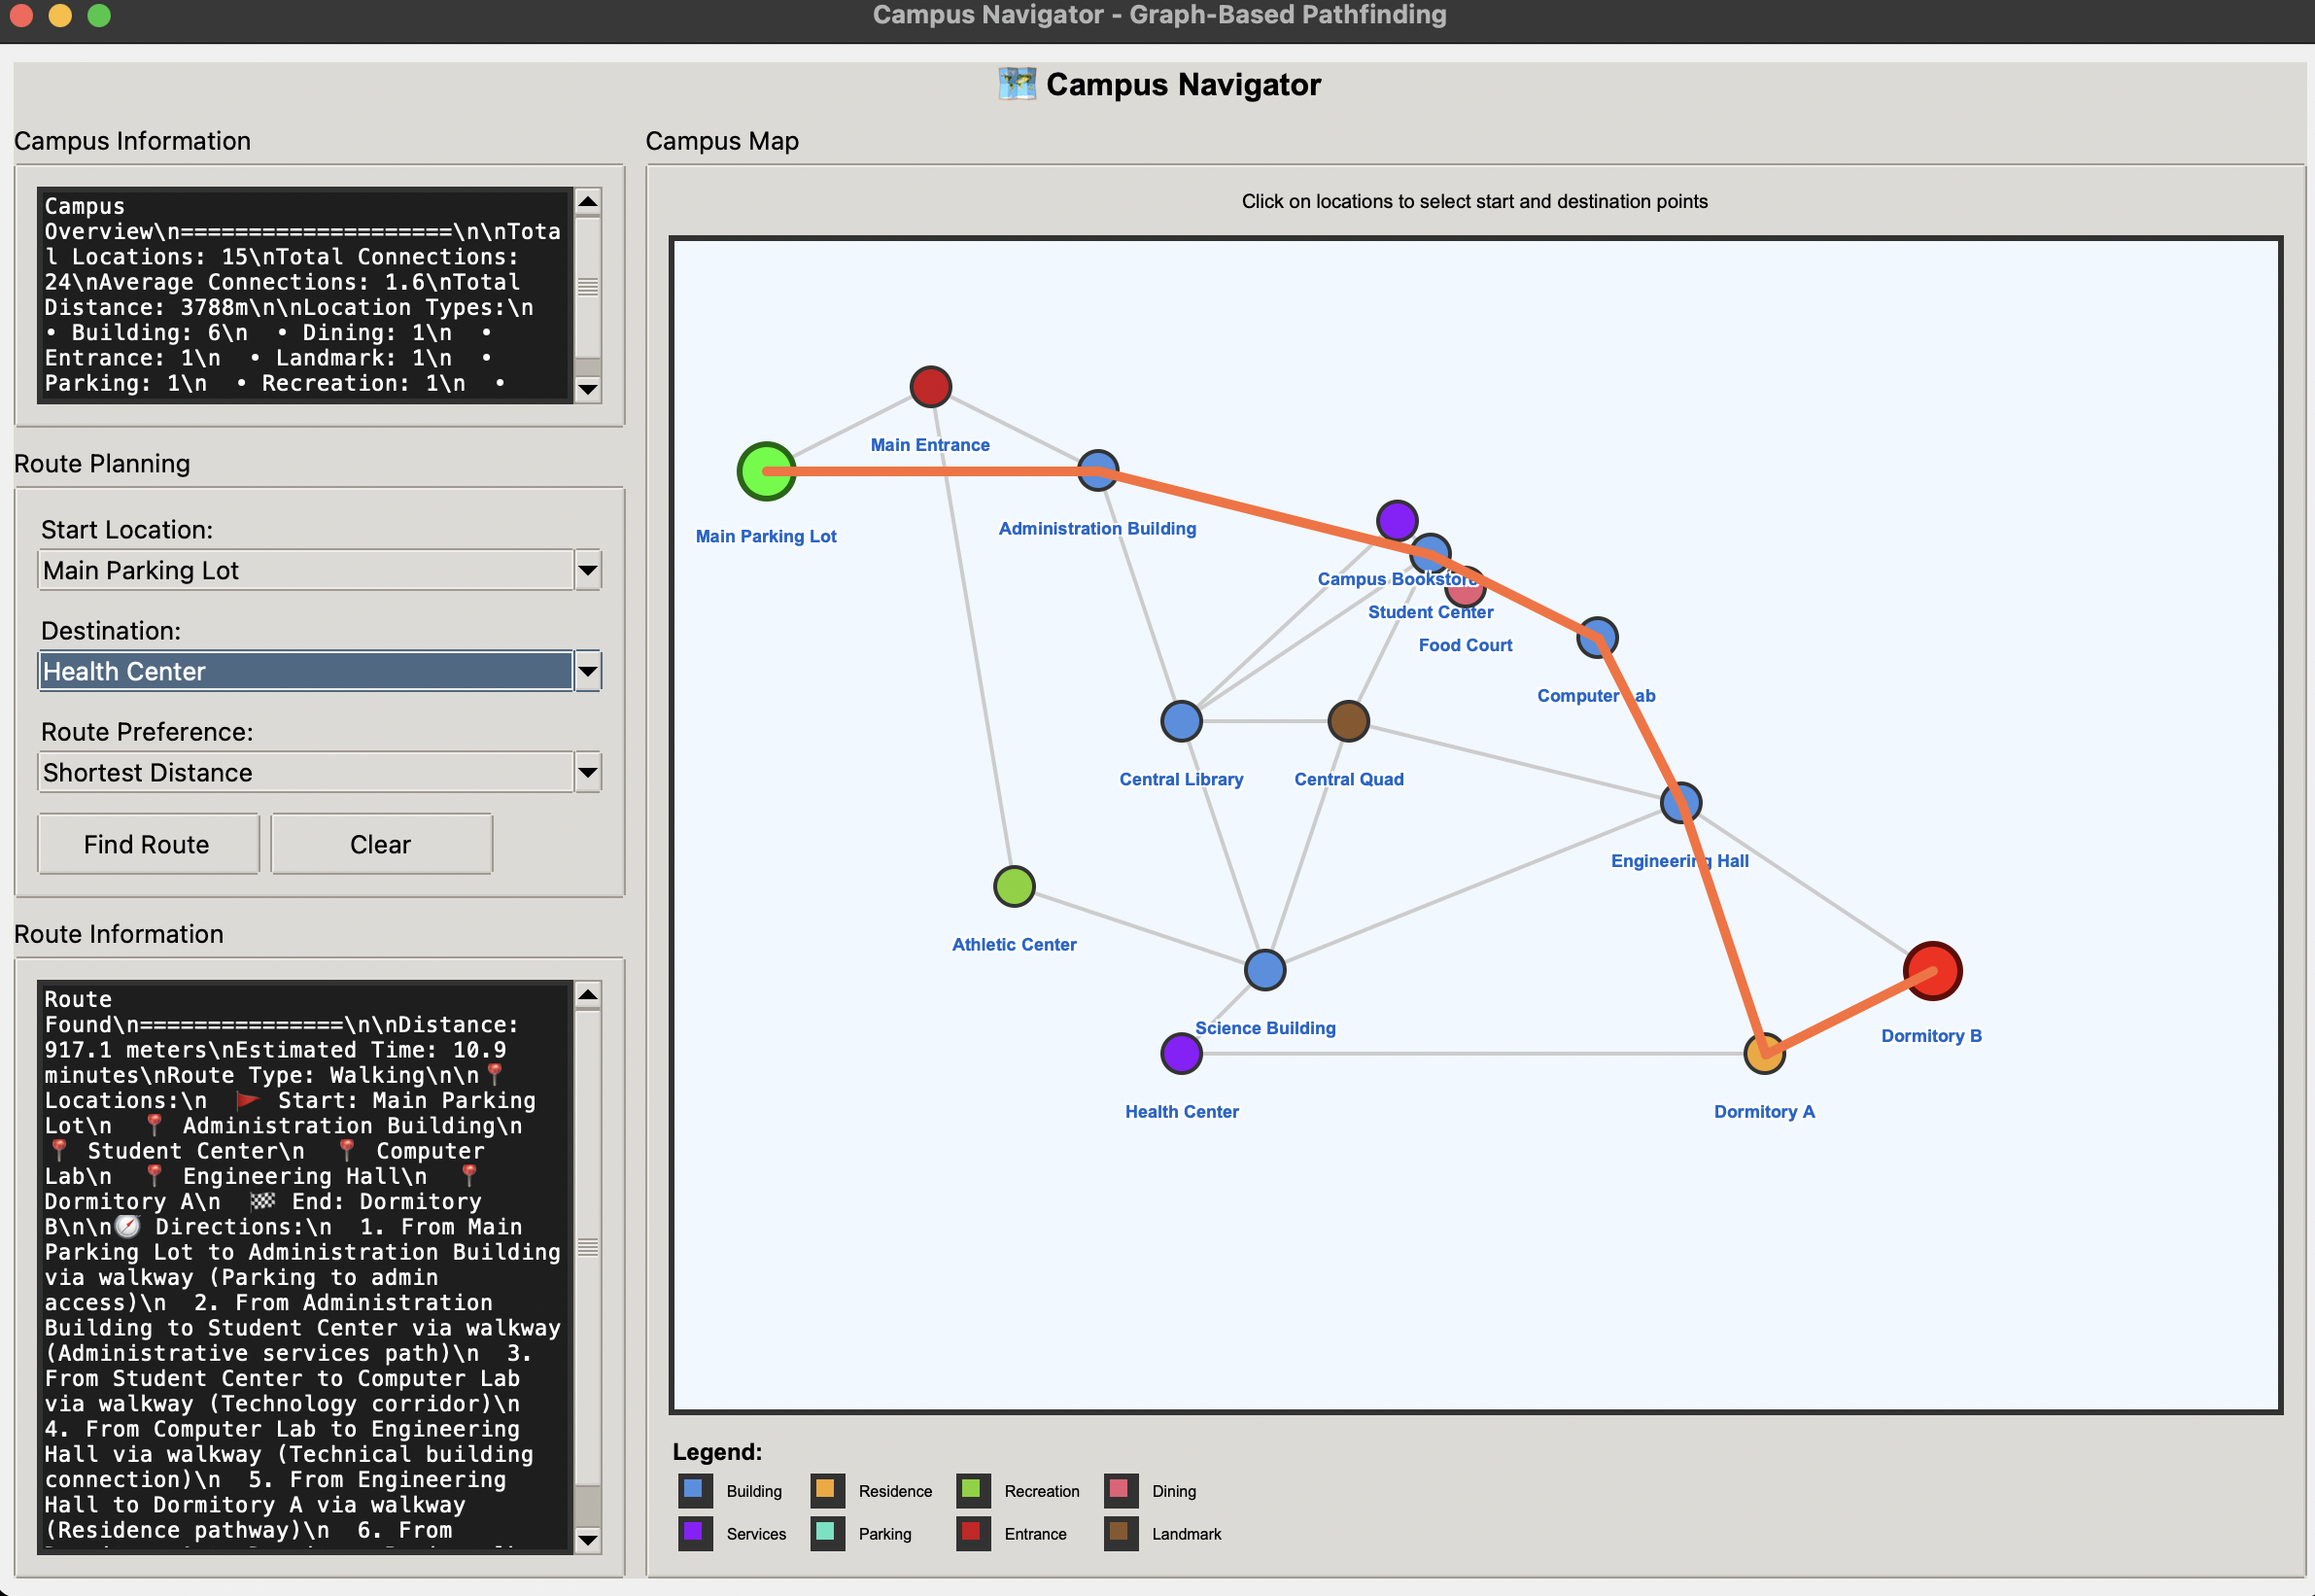Select the Science Building node
This screenshot has height=1596, width=2315.
coord(1265,970)
